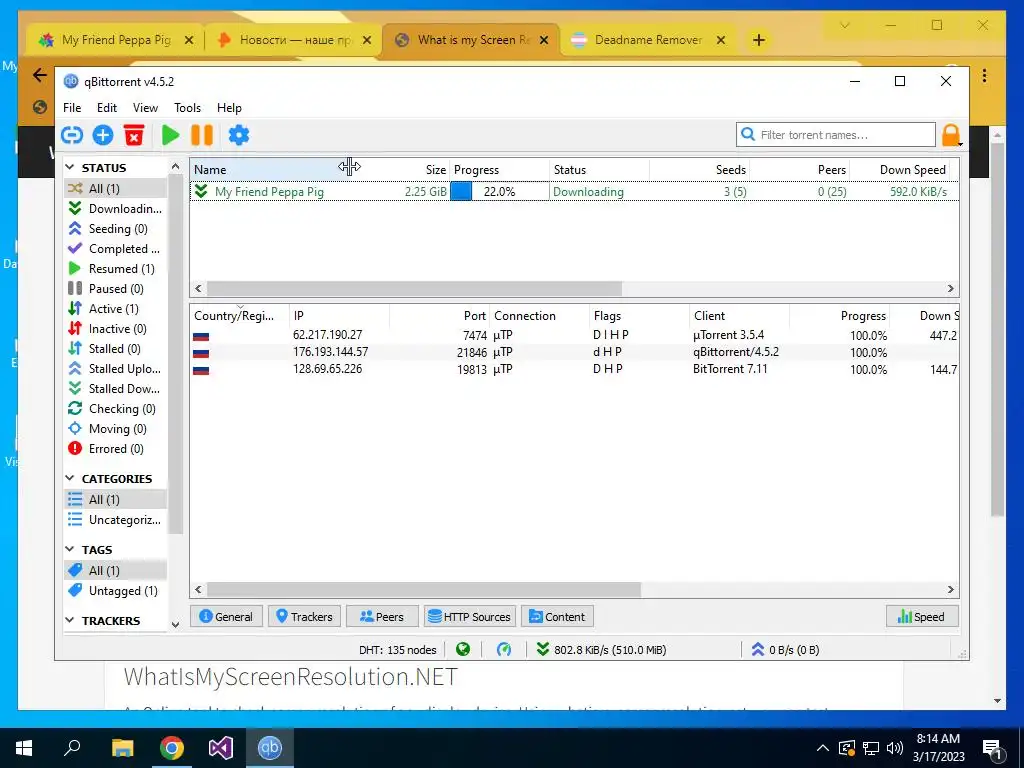Click Add Torrent Link toolbar icon
The height and width of the screenshot is (768, 1024).
point(72,135)
